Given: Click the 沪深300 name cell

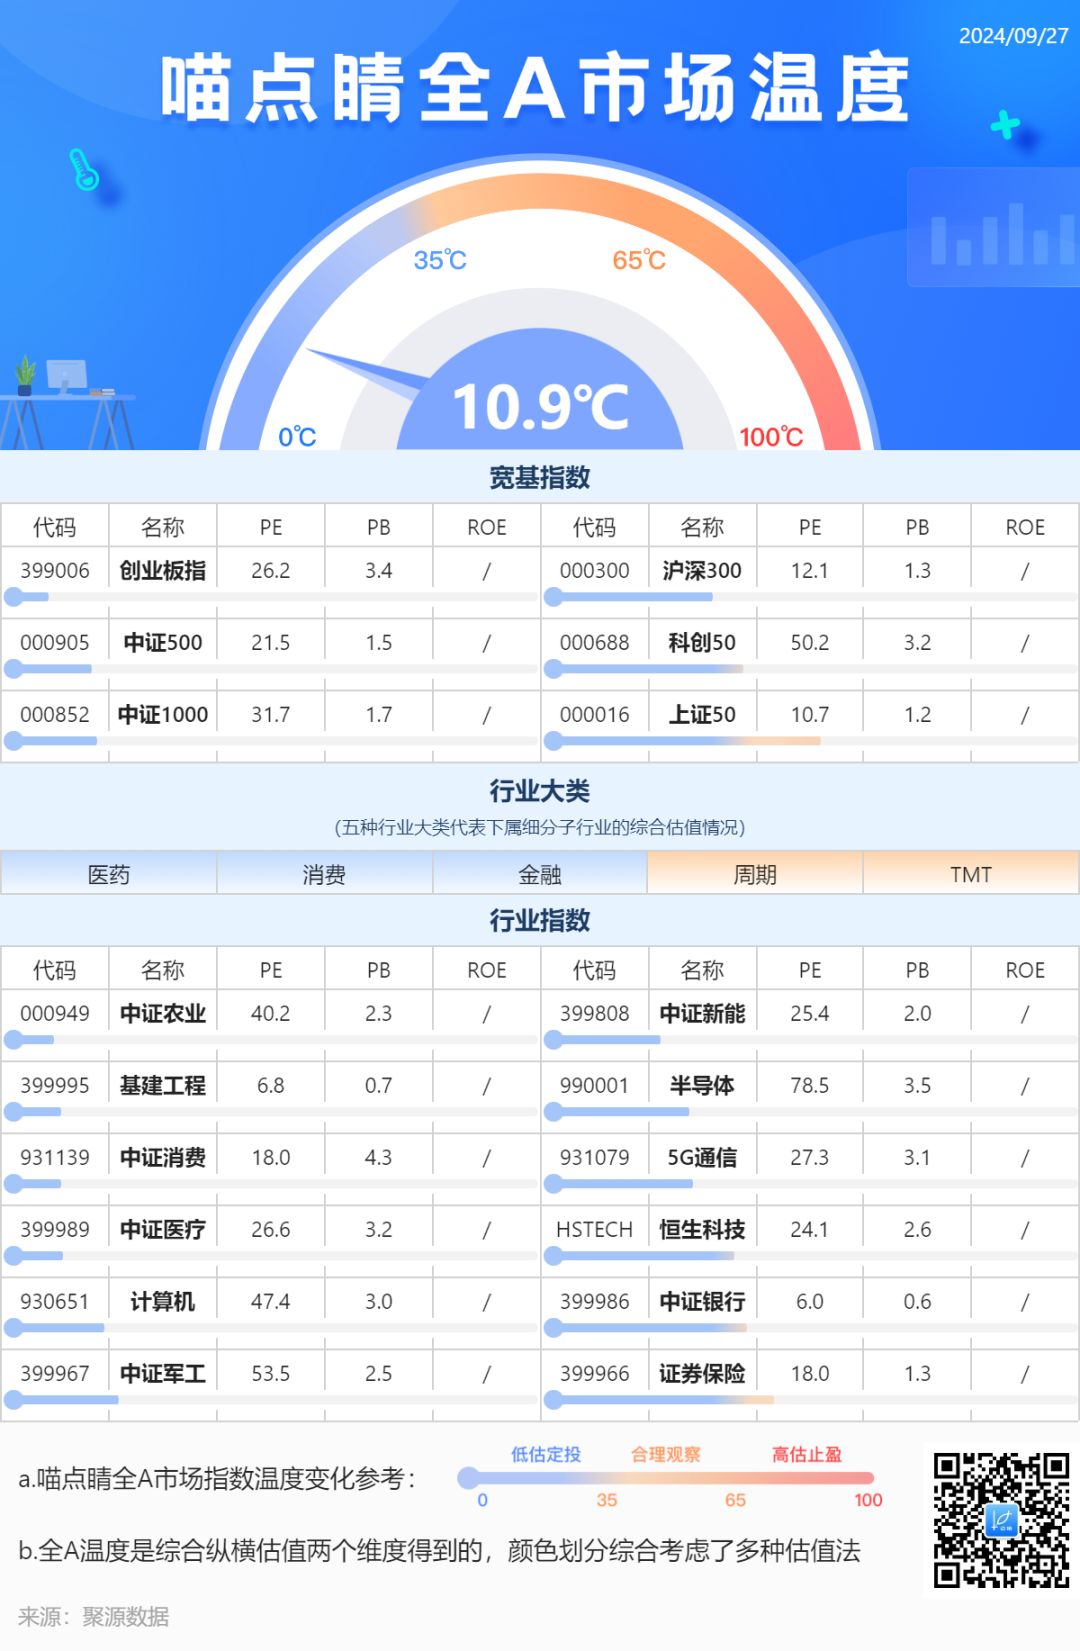Looking at the screenshot, I should click(x=702, y=570).
